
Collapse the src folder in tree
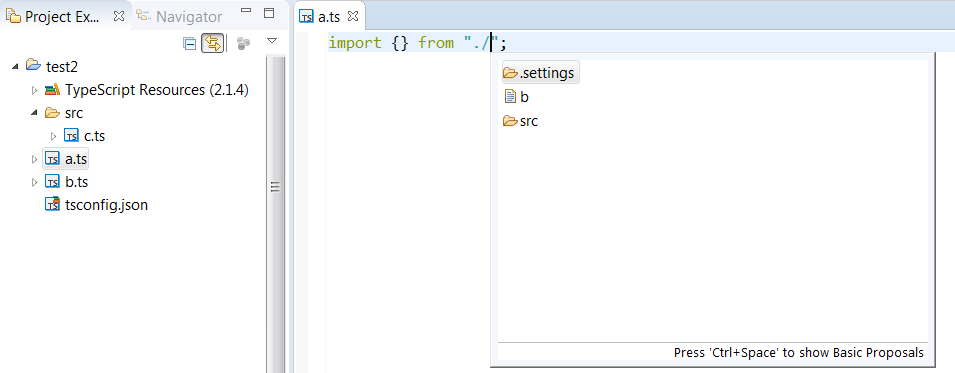tap(35, 113)
